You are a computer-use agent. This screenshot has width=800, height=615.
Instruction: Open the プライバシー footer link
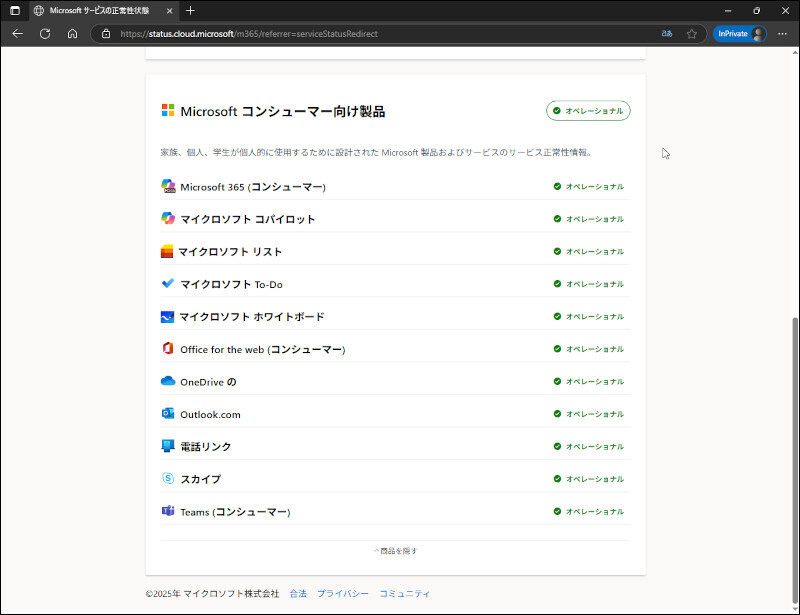(343, 594)
